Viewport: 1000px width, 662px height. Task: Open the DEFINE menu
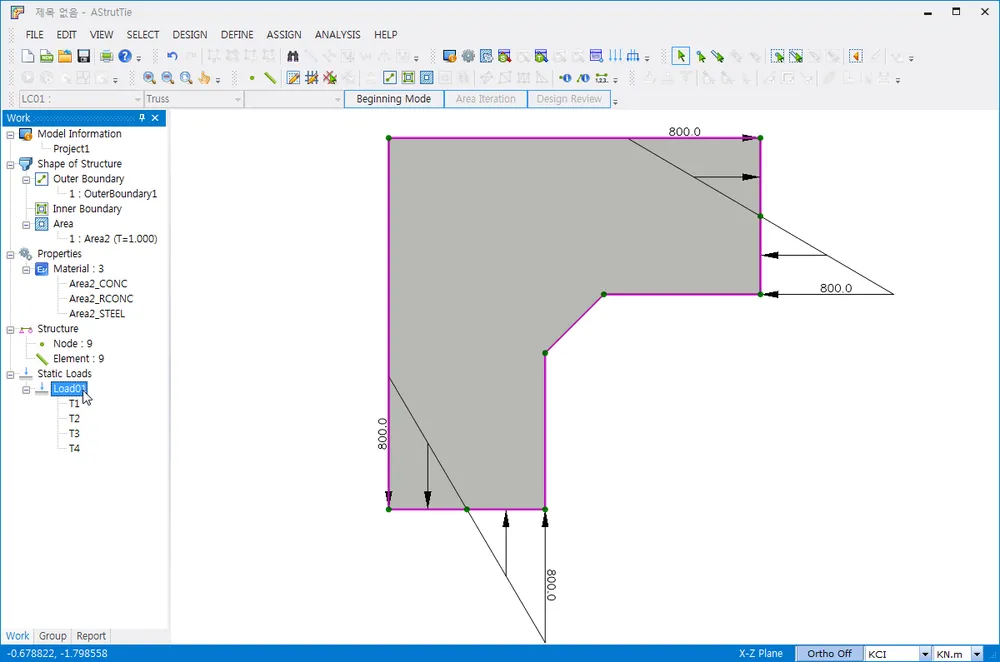tap(237, 34)
